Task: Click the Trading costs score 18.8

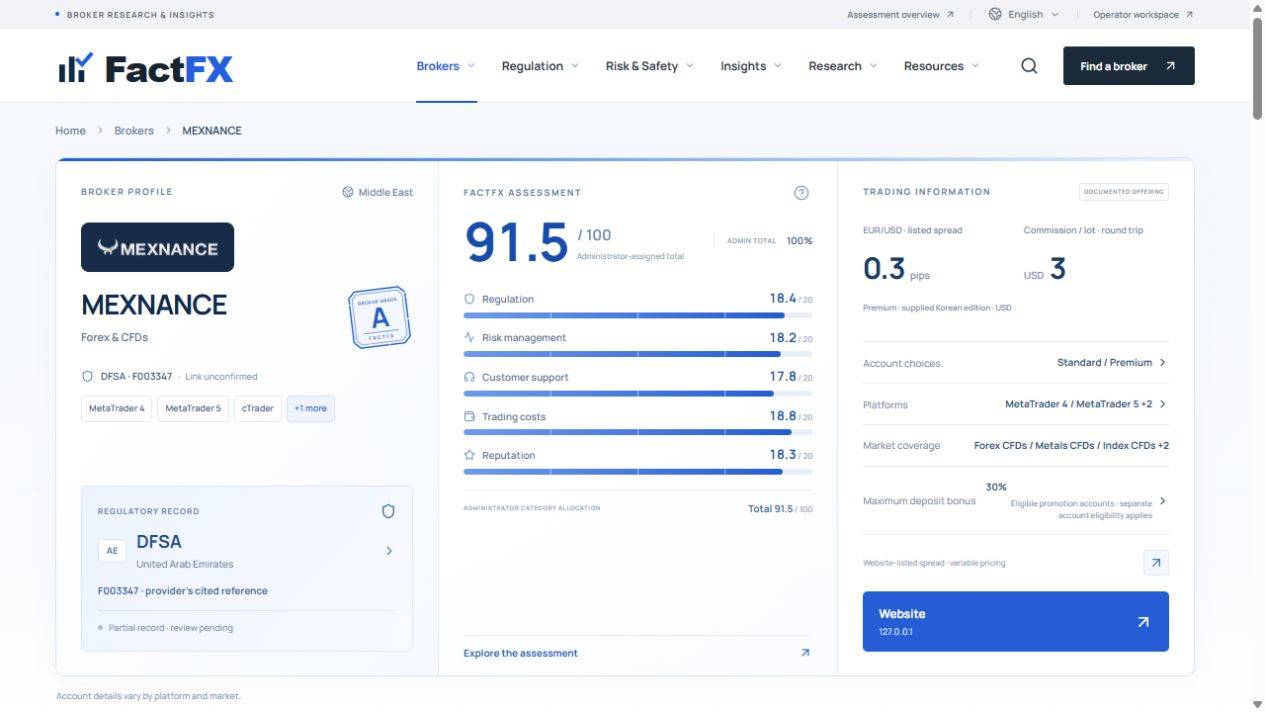Action: [x=783, y=416]
